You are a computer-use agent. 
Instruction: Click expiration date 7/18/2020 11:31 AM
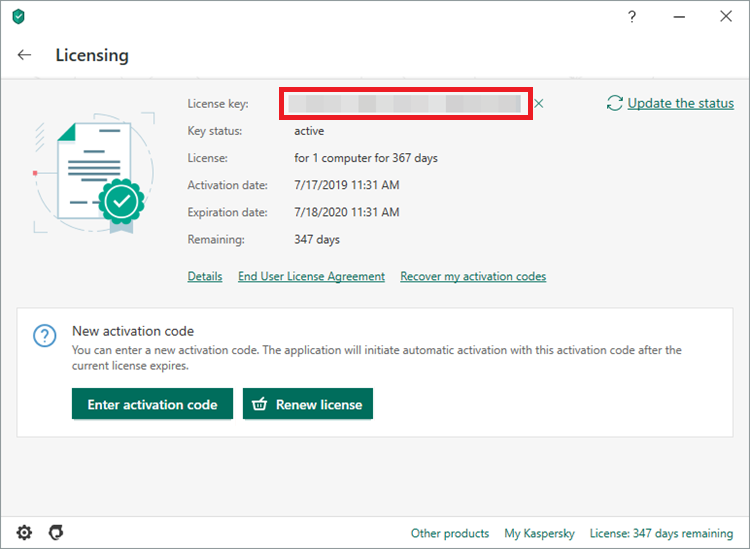[x=347, y=212]
